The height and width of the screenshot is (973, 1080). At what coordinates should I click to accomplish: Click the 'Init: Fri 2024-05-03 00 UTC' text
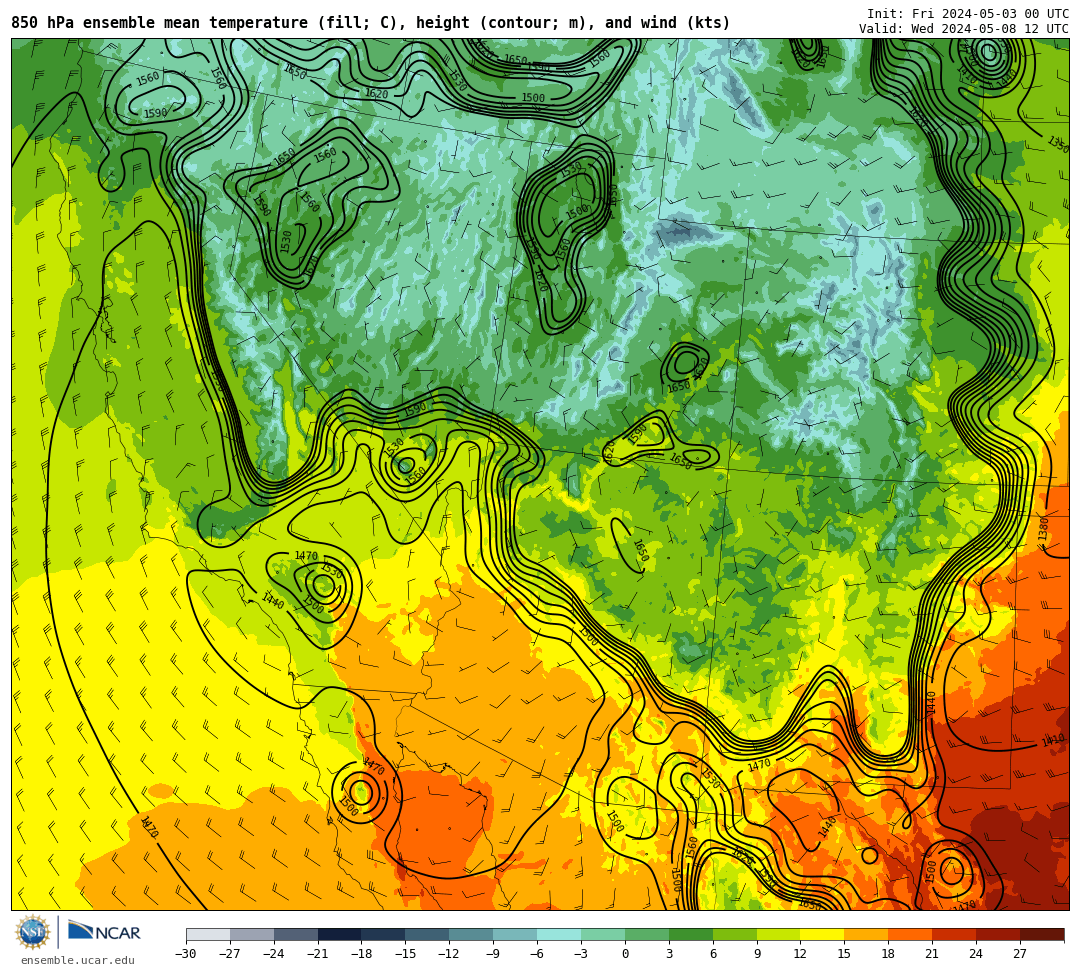coord(968,14)
